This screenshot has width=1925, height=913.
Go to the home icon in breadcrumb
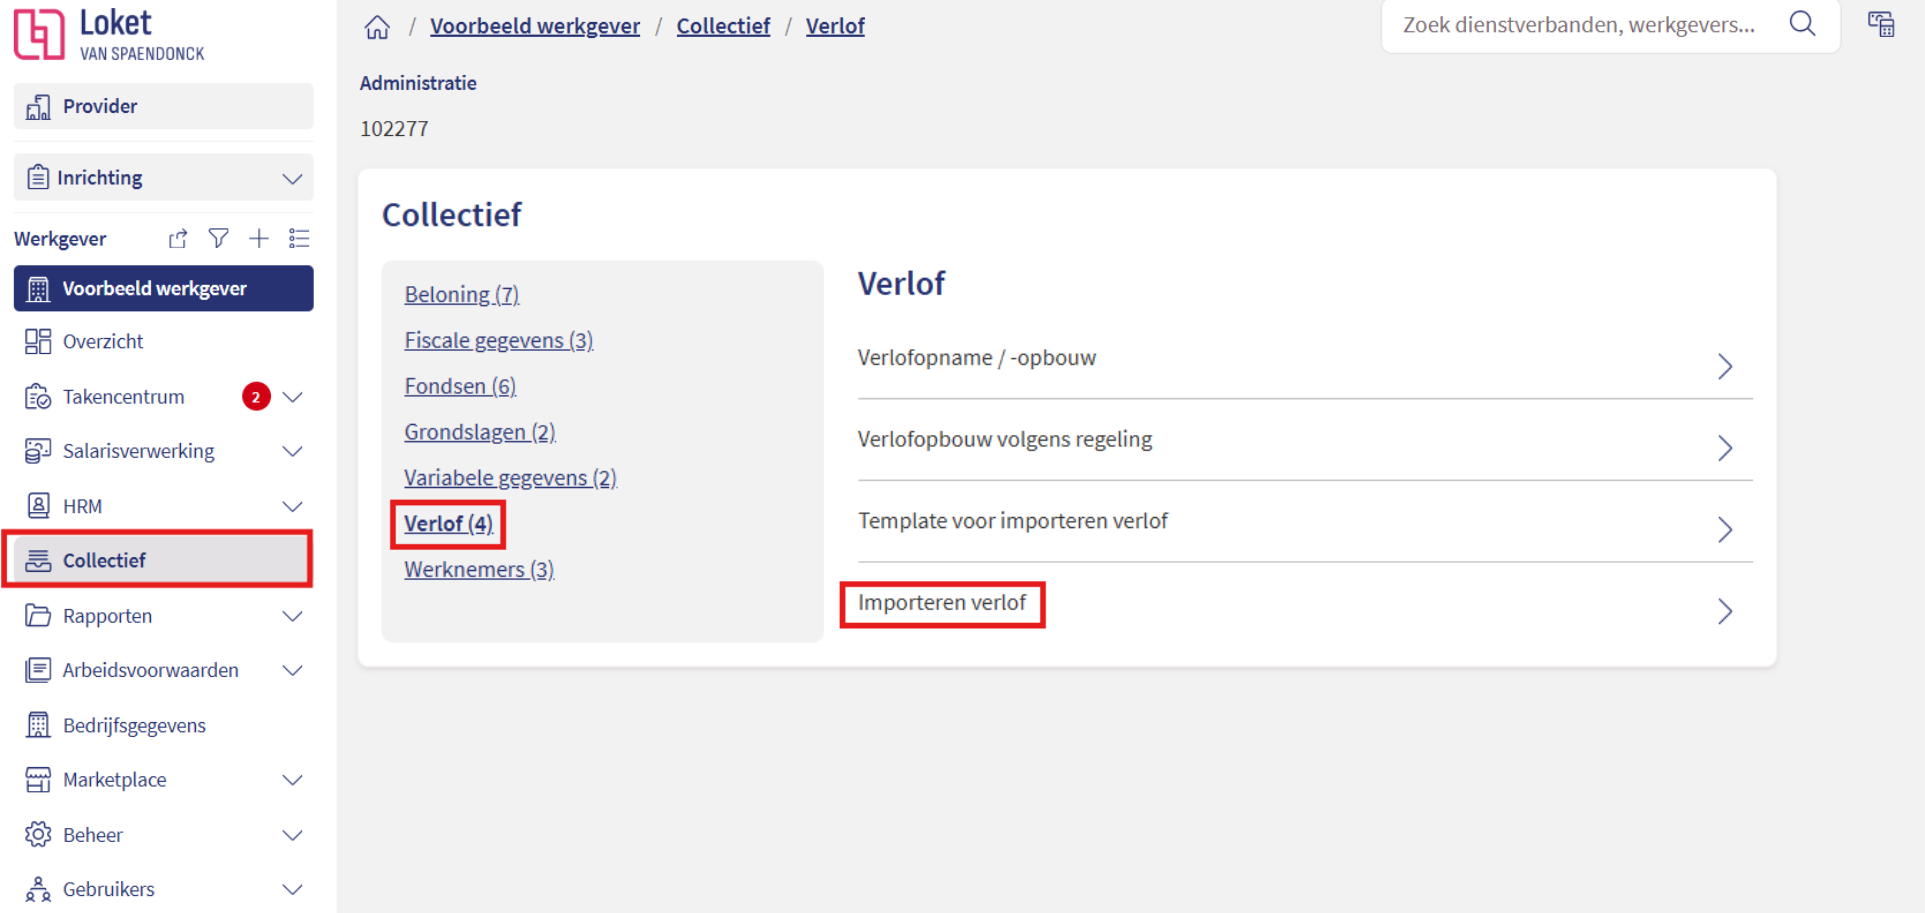point(377,27)
